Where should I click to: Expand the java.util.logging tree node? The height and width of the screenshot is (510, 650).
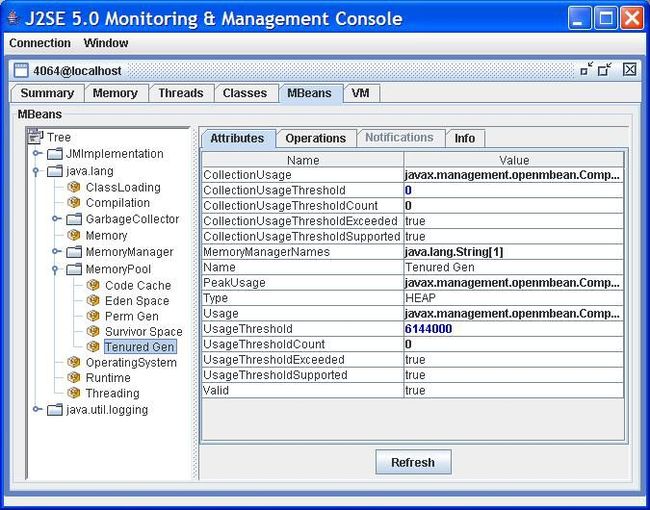pos(37,409)
